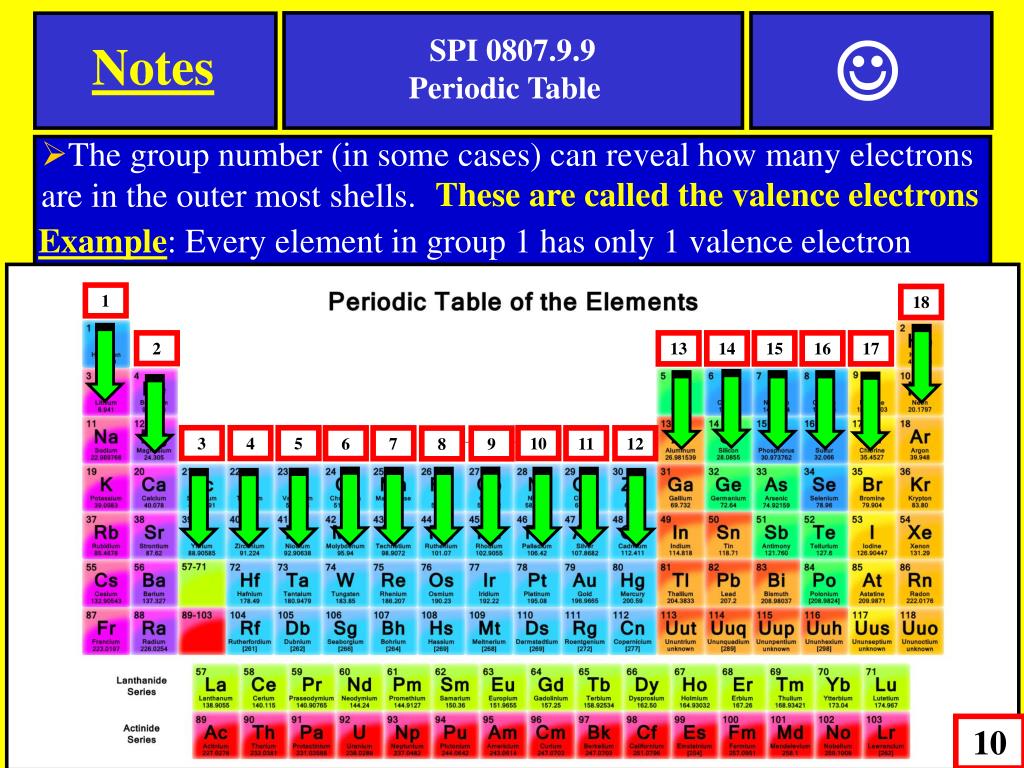Click the underlined Notes heading
This screenshot has width=1024, height=768.
(x=153, y=69)
